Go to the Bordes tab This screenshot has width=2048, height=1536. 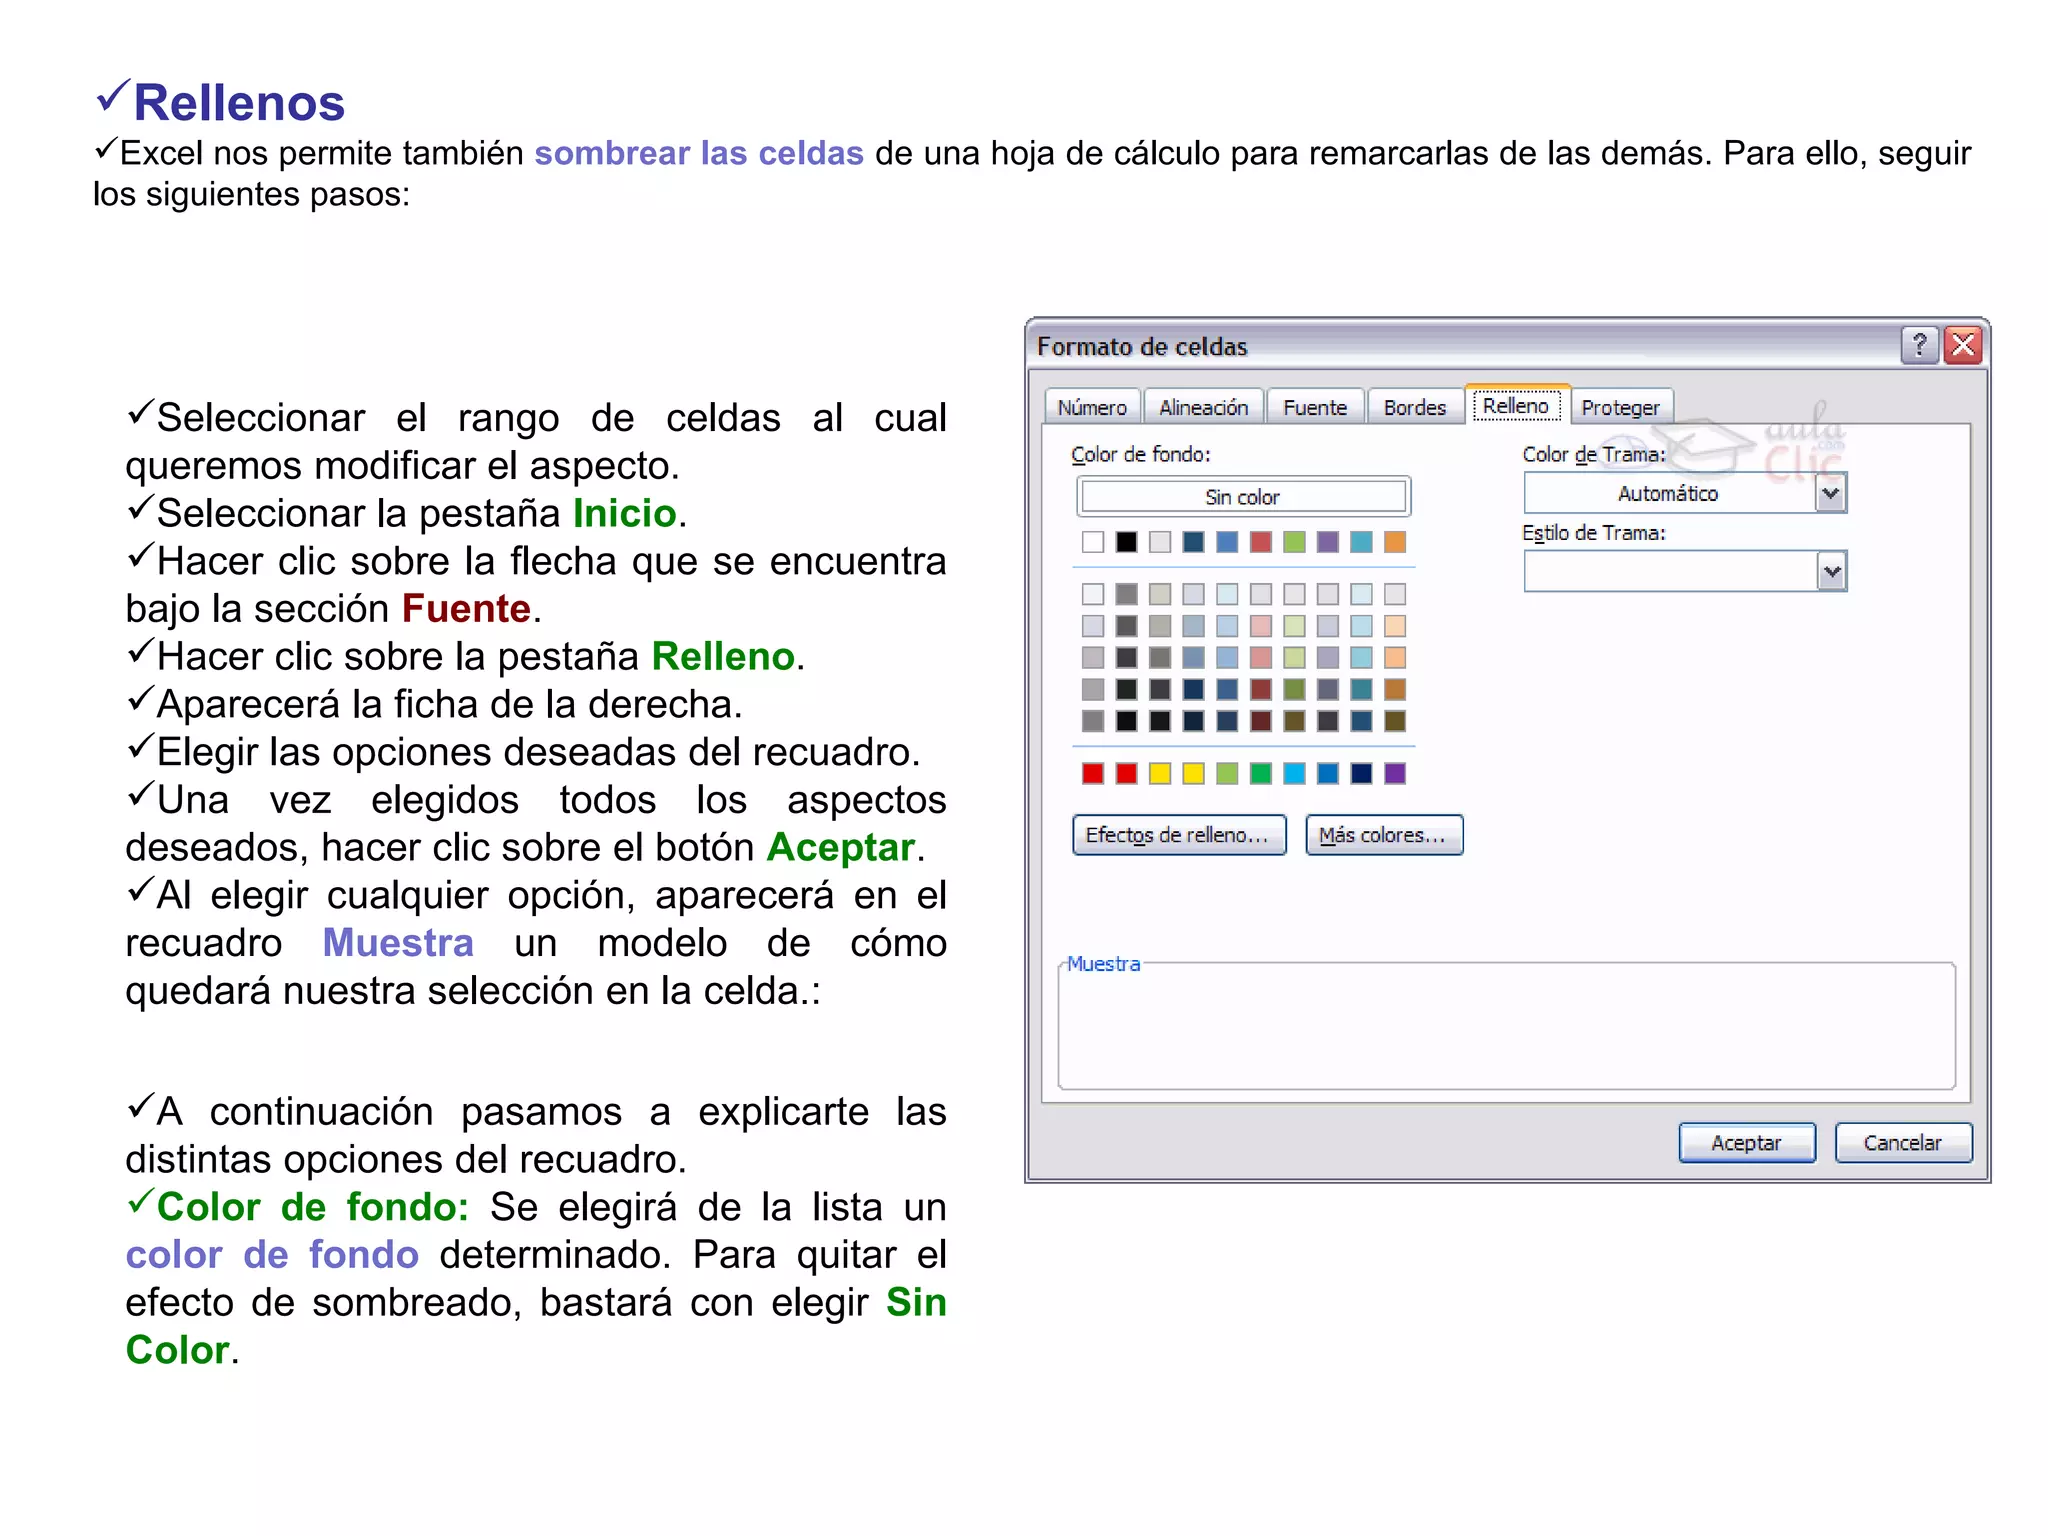[x=1414, y=407]
